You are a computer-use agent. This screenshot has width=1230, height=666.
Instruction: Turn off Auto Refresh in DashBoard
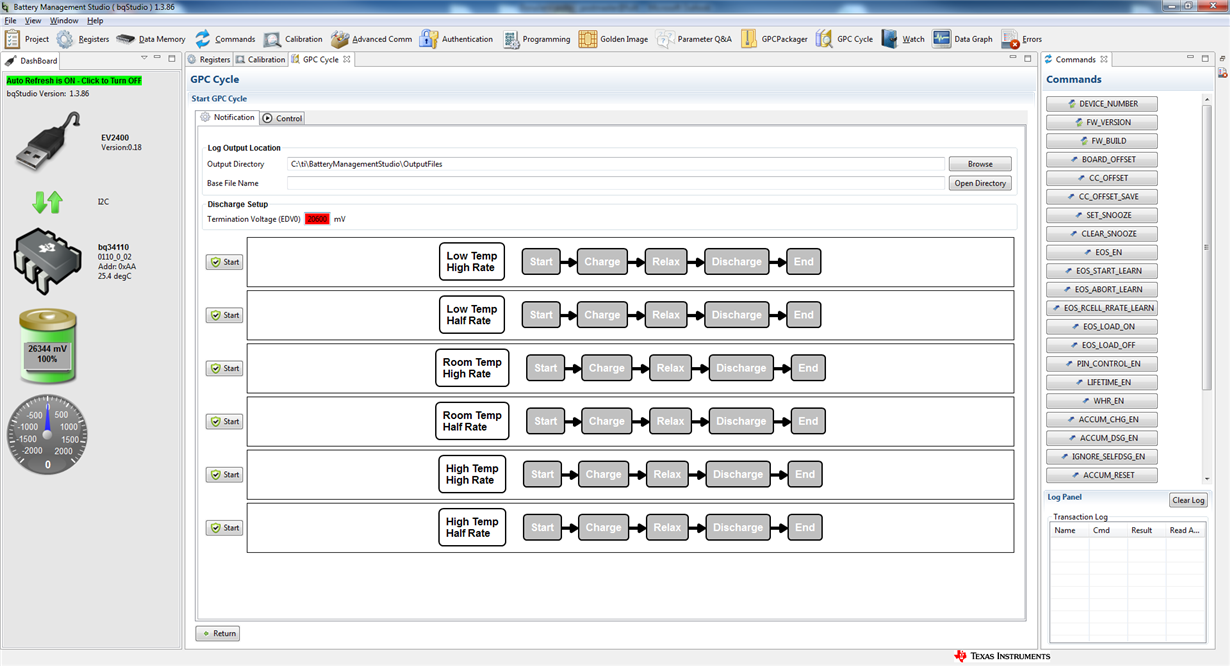click(x=74, y=80)
